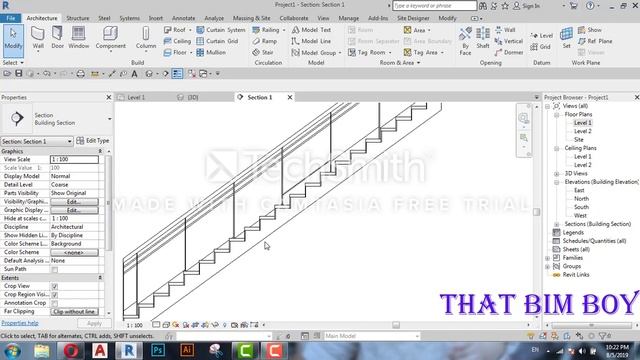Click the Ceiling tool
Viewport: 640px width, 360px height.
(x=177, y=41)
